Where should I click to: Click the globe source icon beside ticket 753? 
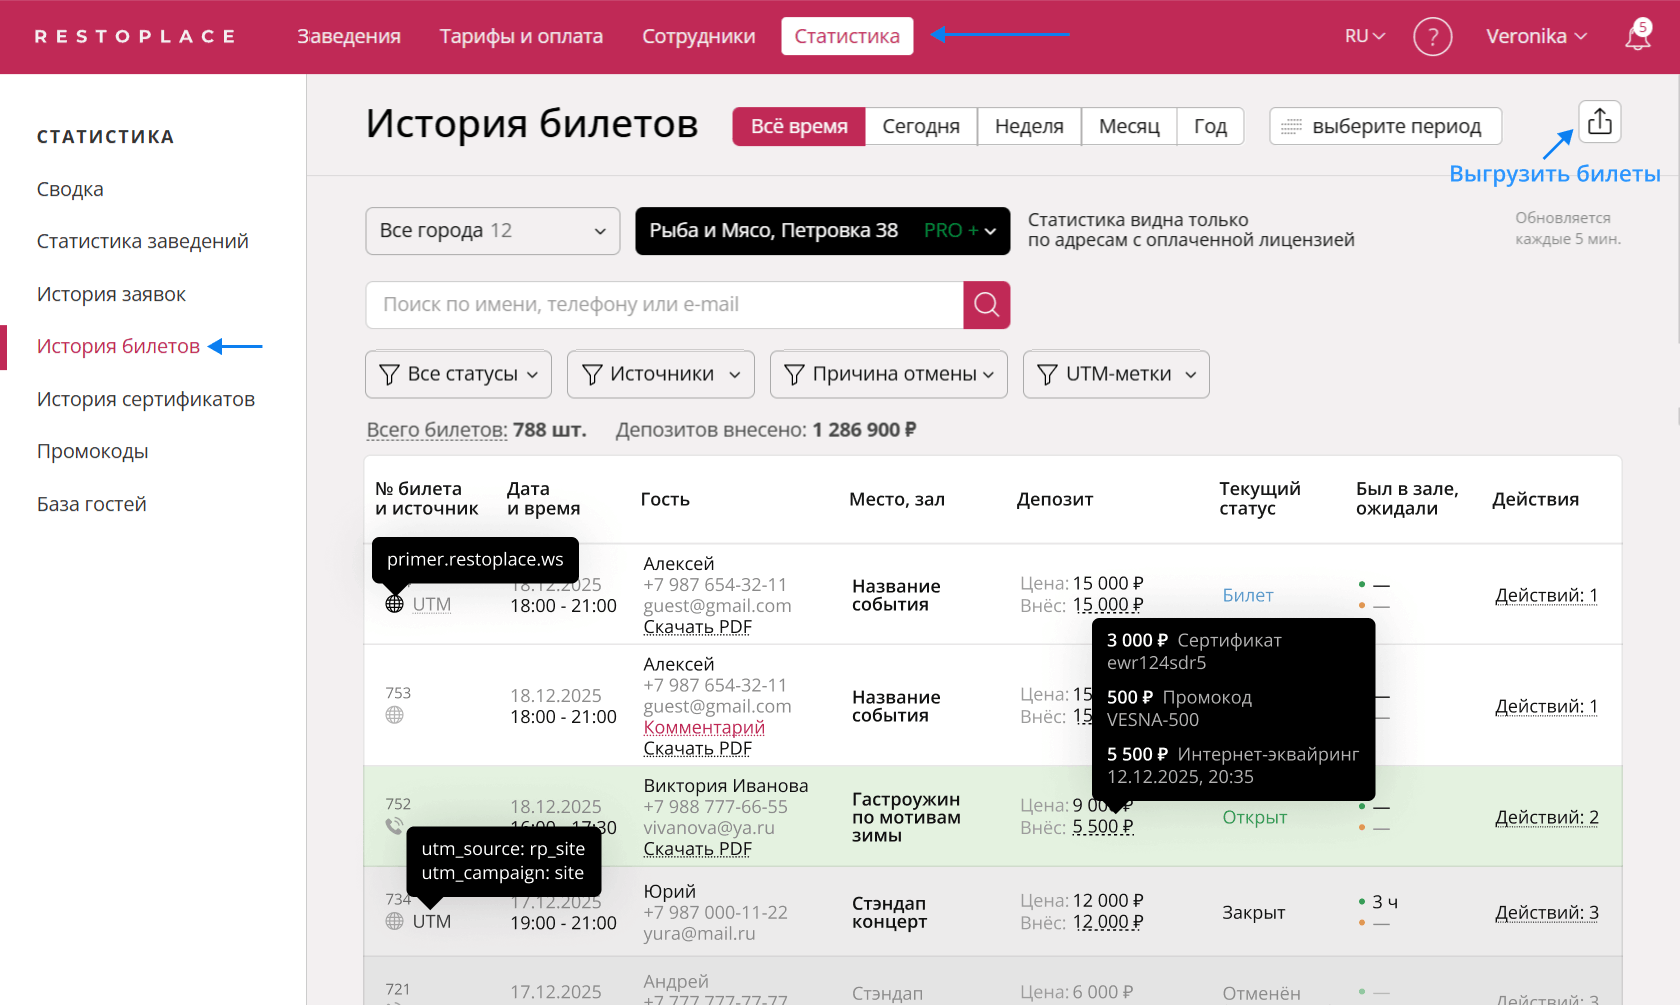coord(395,715)
